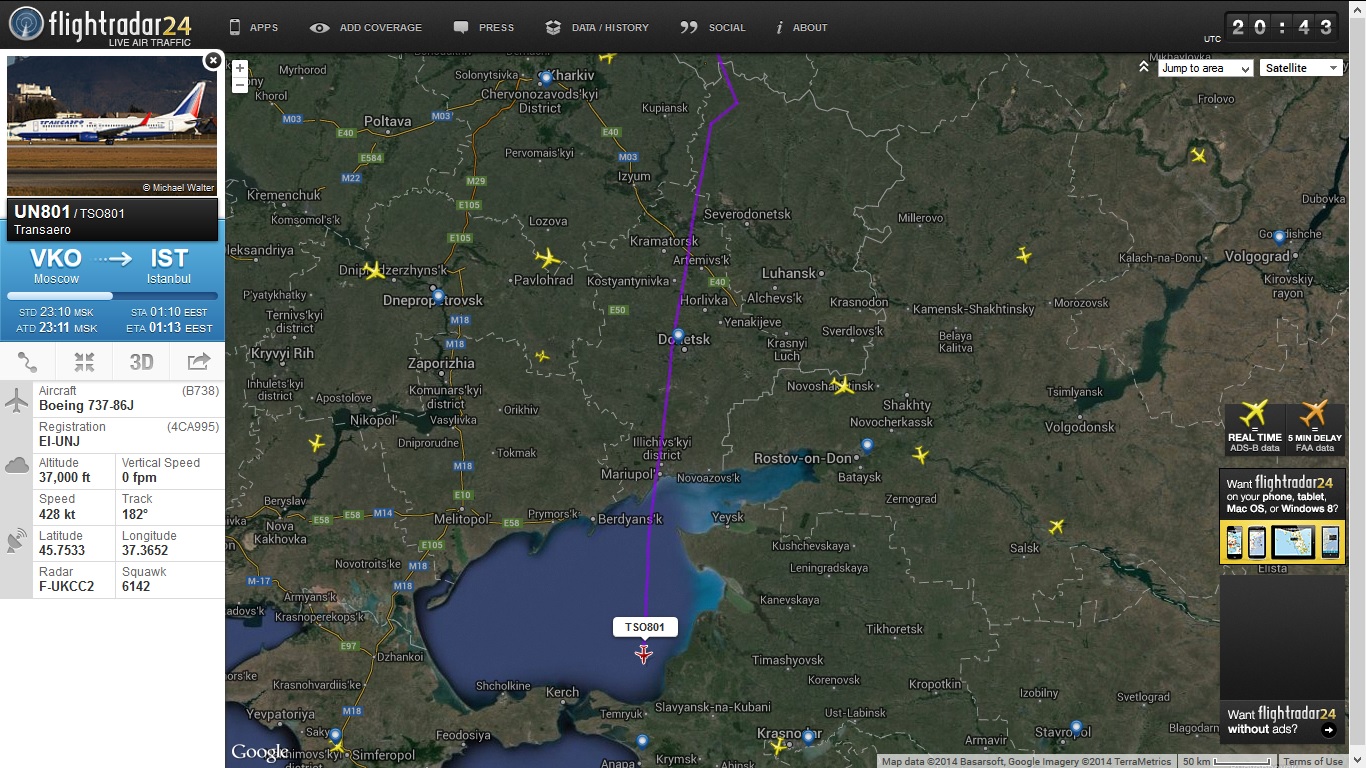Click the share flight arrow icon
The width and height of the screenshot is (1366, 768).
point(198,362)
